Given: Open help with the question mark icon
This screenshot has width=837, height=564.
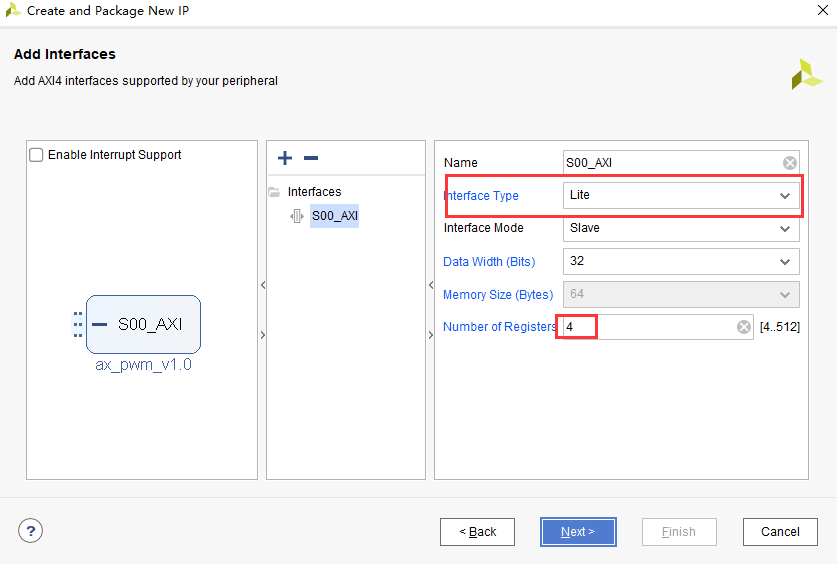Looking at the screenshot, I should point(30,531).
